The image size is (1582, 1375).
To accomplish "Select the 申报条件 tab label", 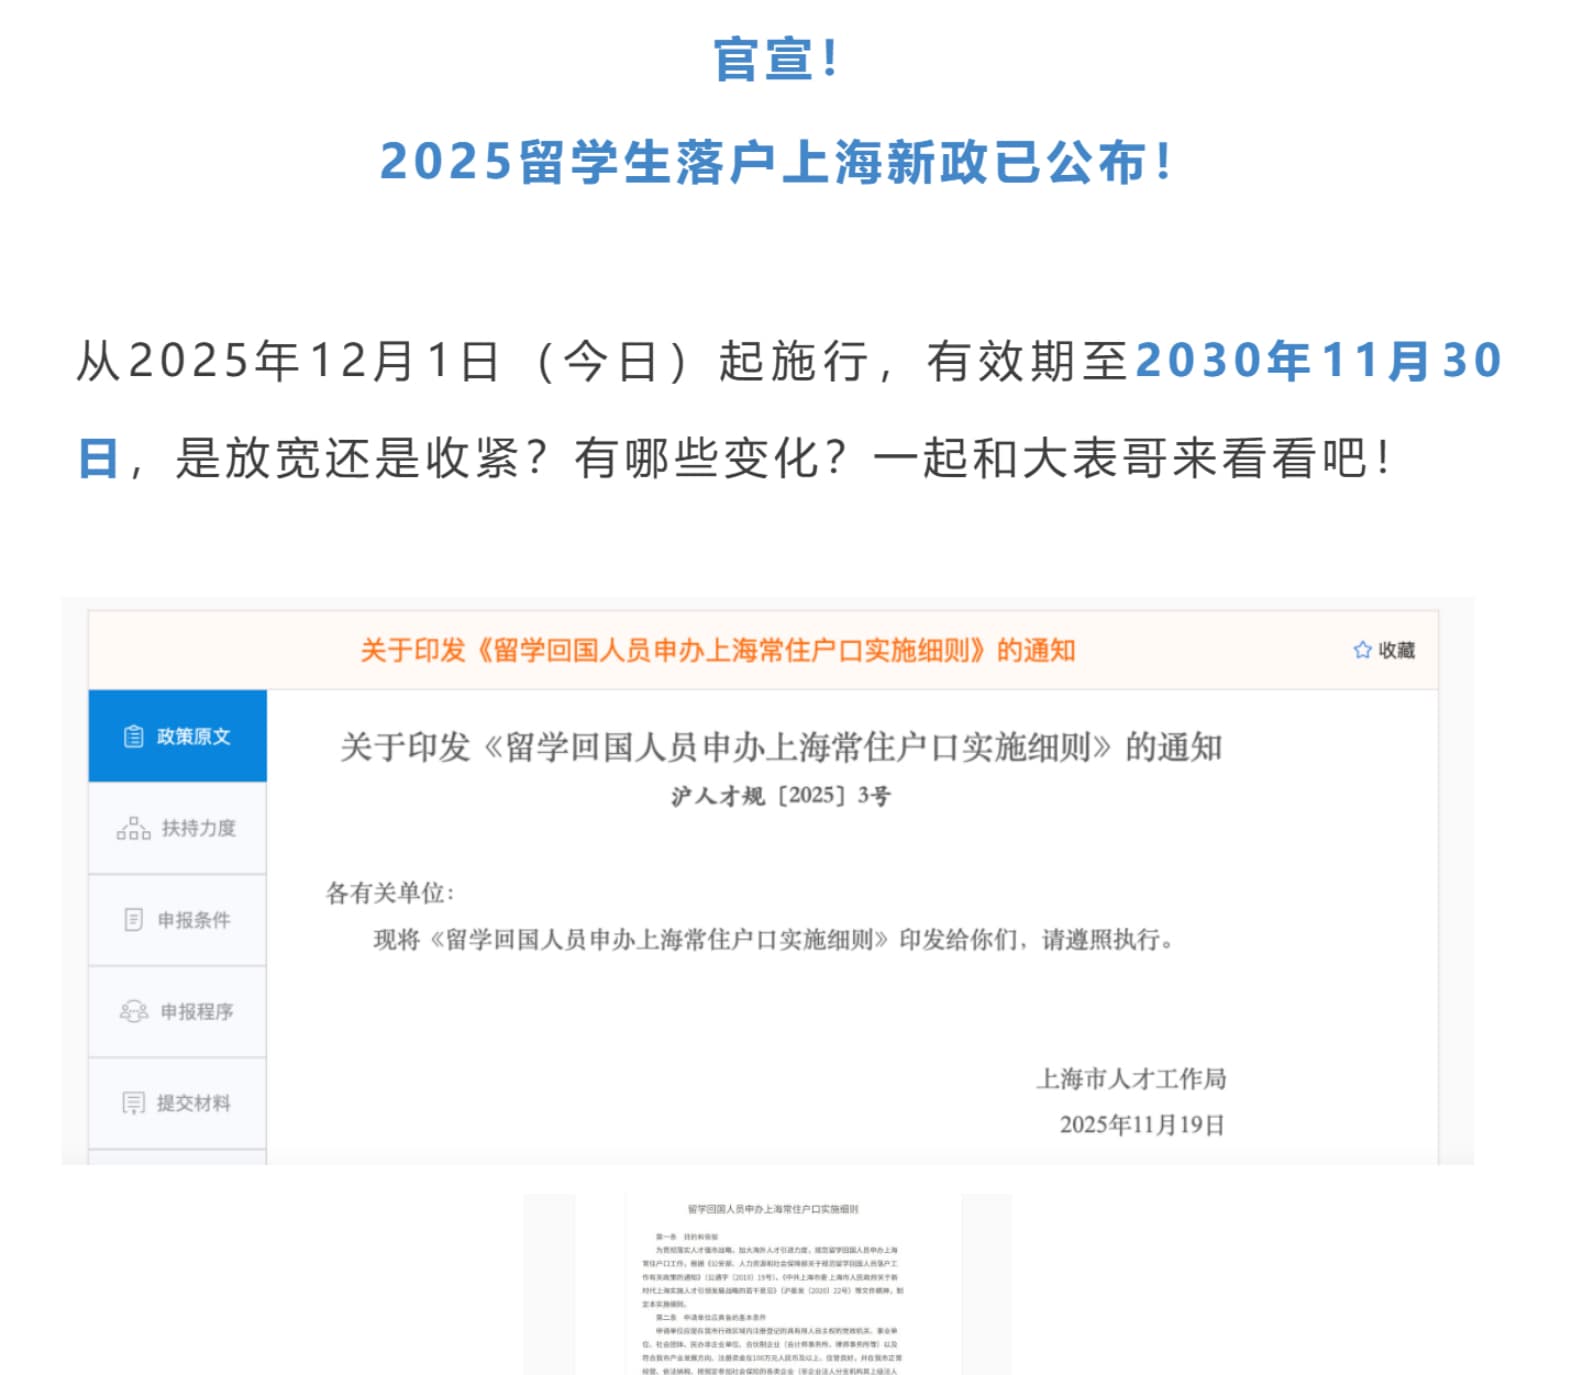I will (x=194, y=920).
